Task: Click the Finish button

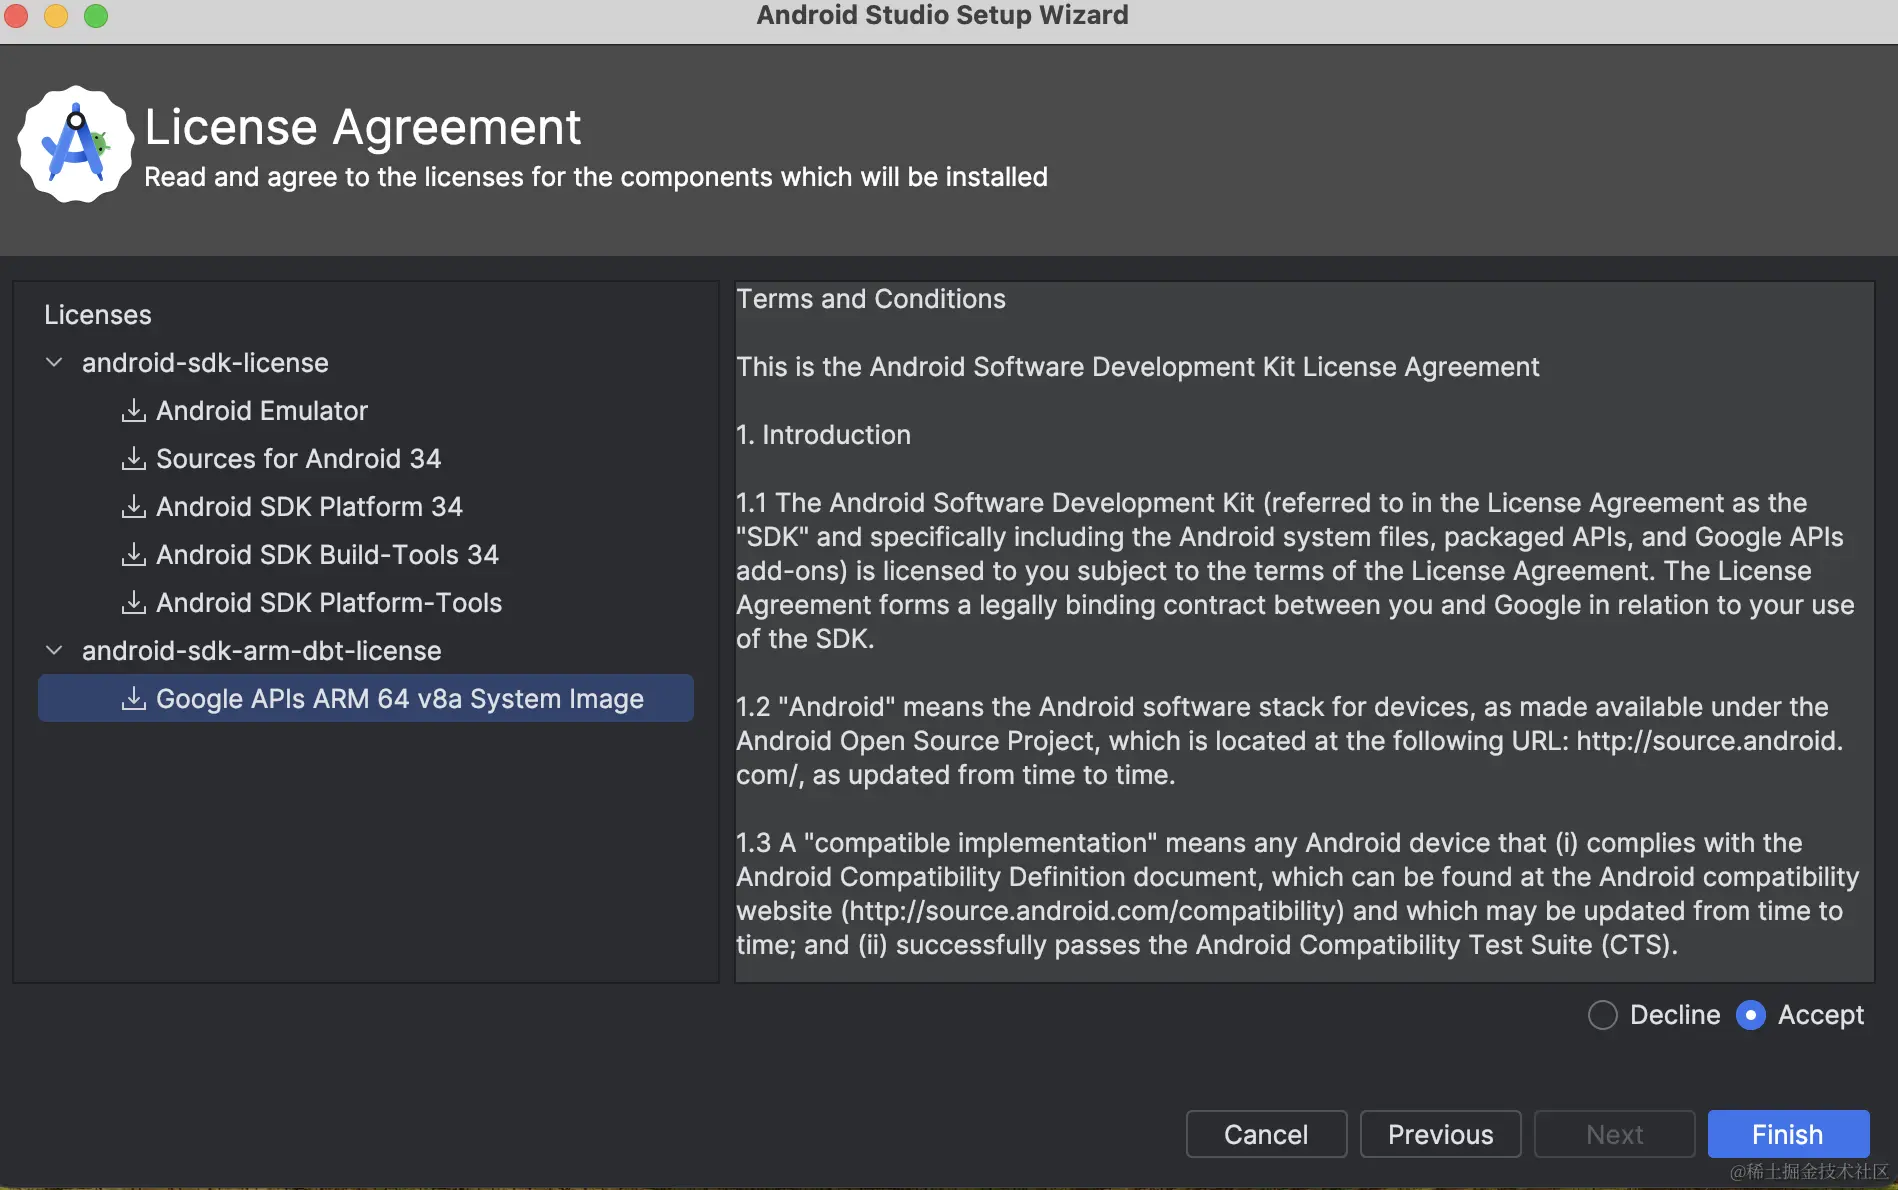Action: pos(1787,1134)
